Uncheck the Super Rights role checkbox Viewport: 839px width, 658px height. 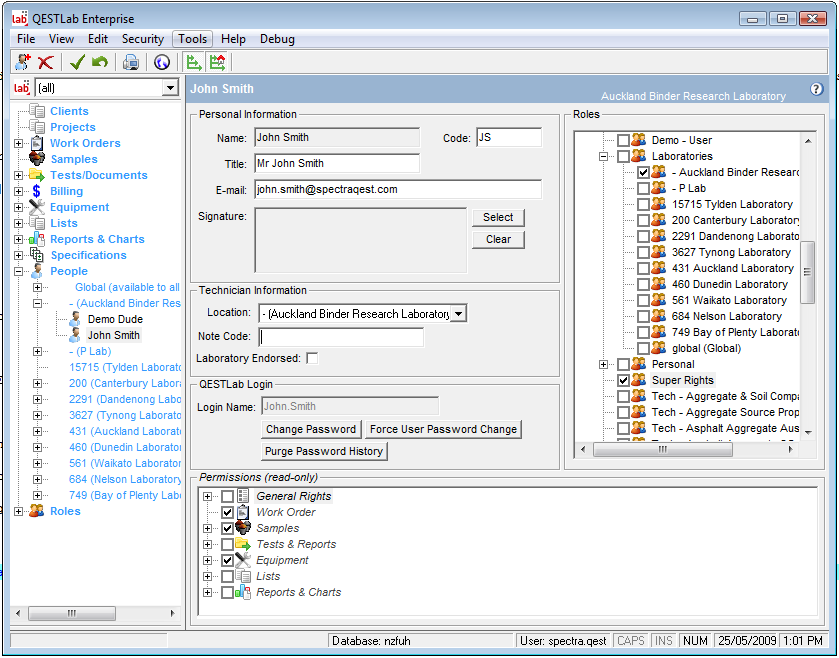(x=623, y=380)
